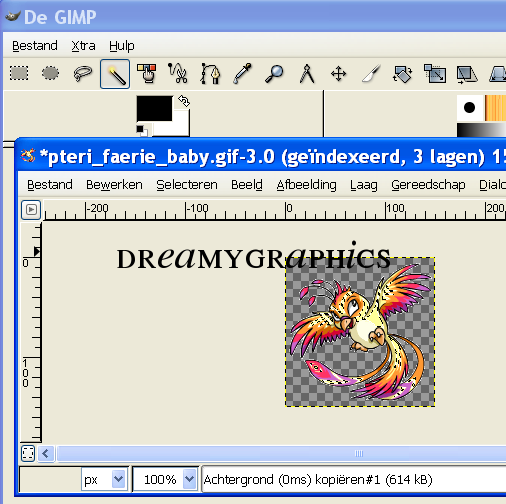The width and height of the screenshot is (506, 504).
Task: Select the Color Picker eyedropper tool
Action: (x=242, y=73)
